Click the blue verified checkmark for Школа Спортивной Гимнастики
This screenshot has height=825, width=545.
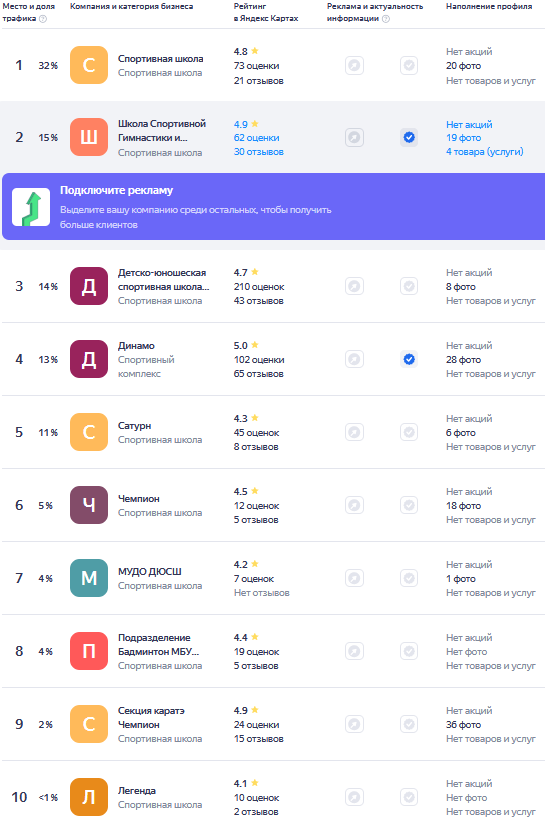(409, 138)
